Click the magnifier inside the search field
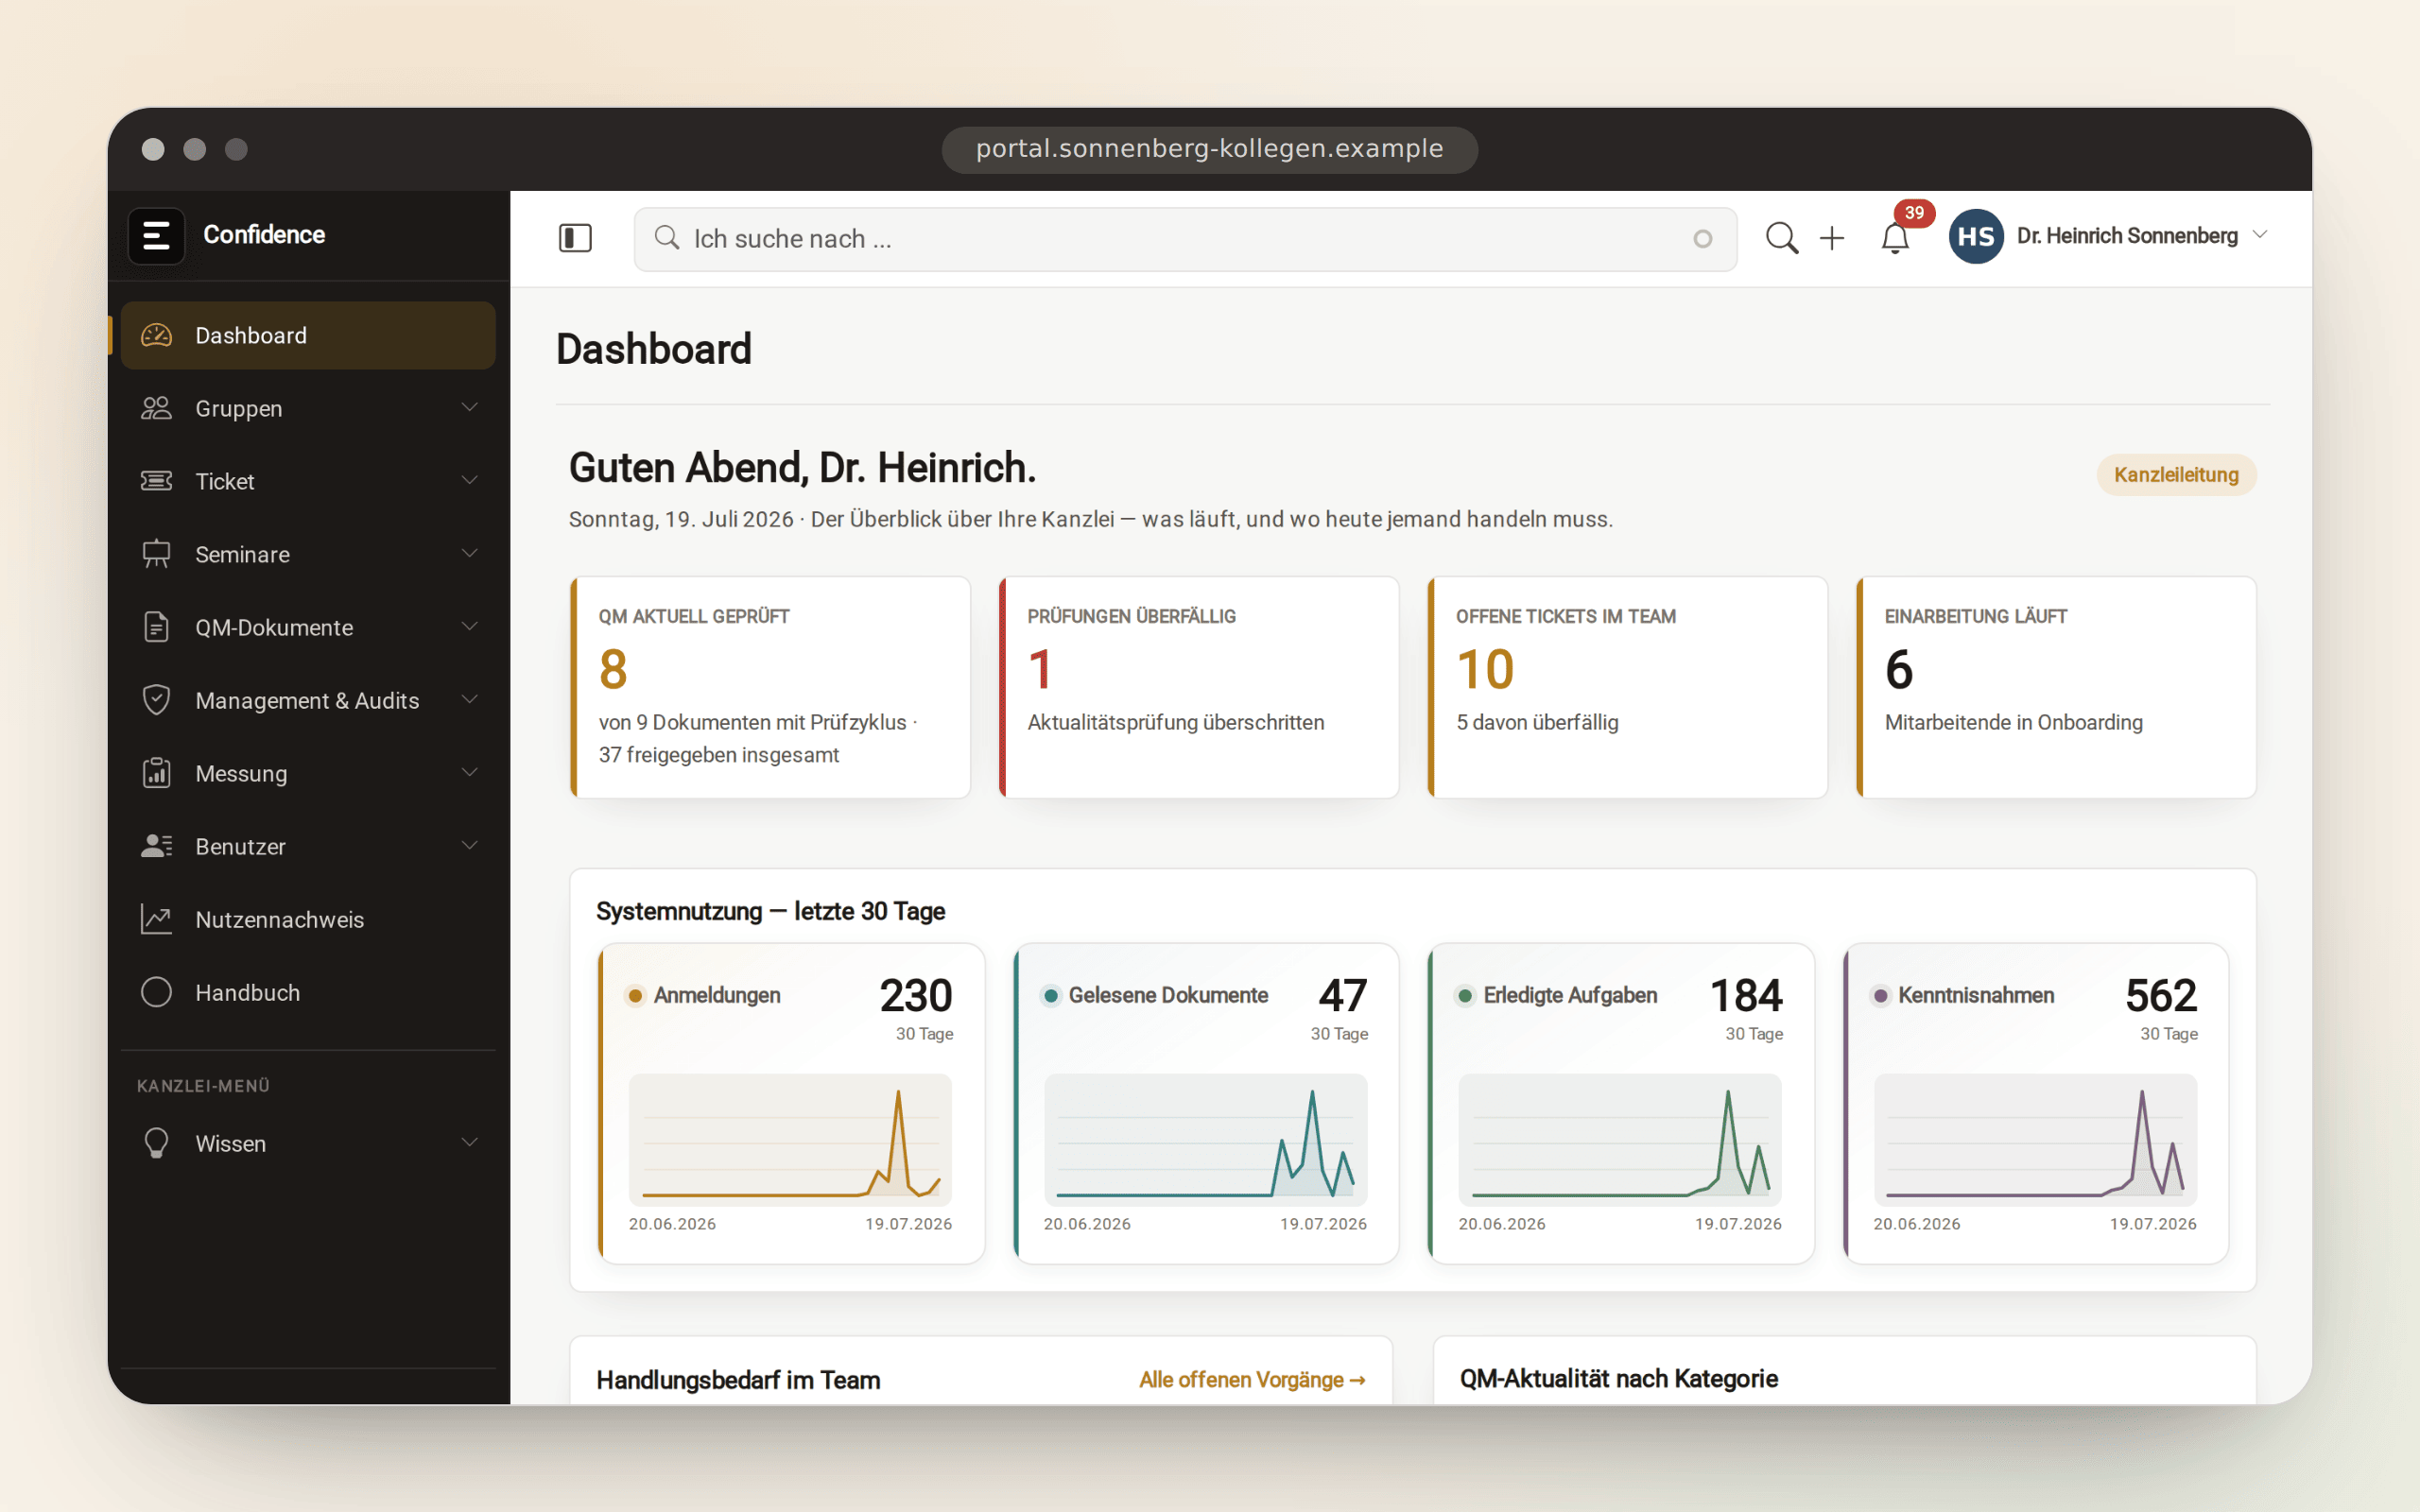The width and height of the screenshot is (2420, 1512). (x=666, y=238)
